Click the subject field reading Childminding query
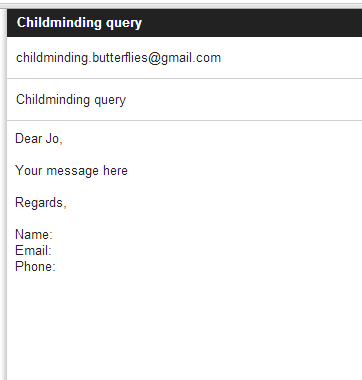The image size is (362, 380). (x=184, y=100)
